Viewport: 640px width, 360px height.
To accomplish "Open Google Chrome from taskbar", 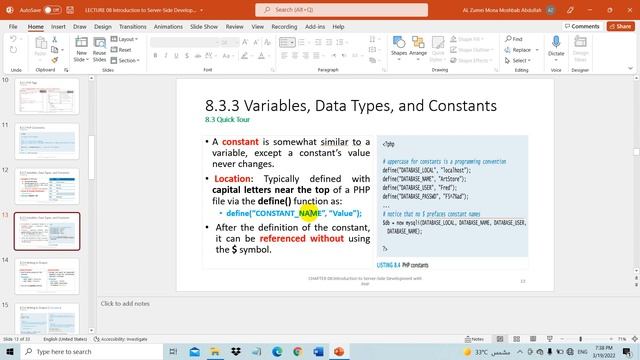I will tap(298, 351).
